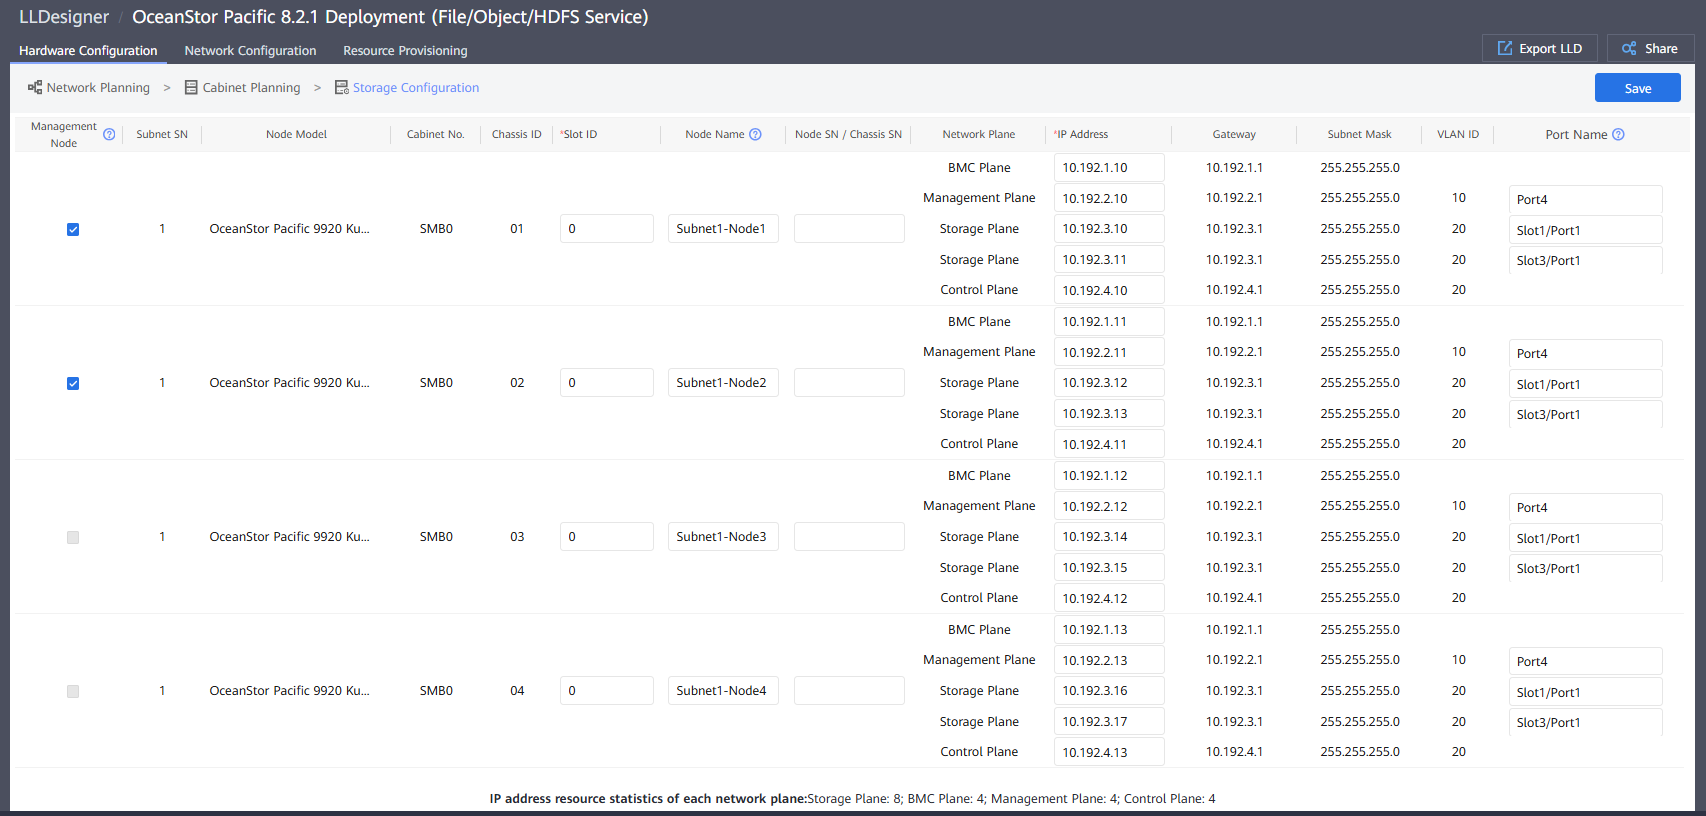Switch to Network Configuration tab
The width and height of the screenshot is (1706, 816).
(x=250, y=51)
